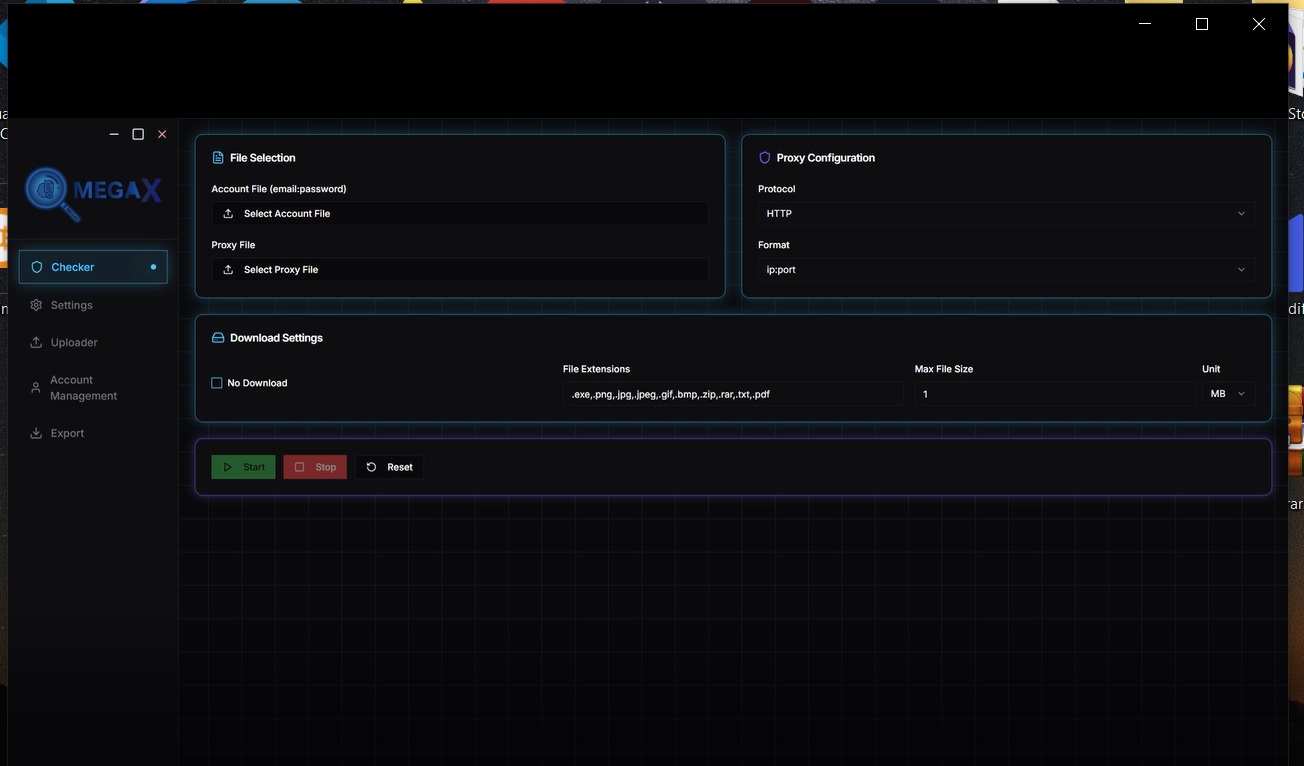Click the Settings gear icon in sidebar
The height and width of the screenshot is (766, 1304).
click(37, 305)
